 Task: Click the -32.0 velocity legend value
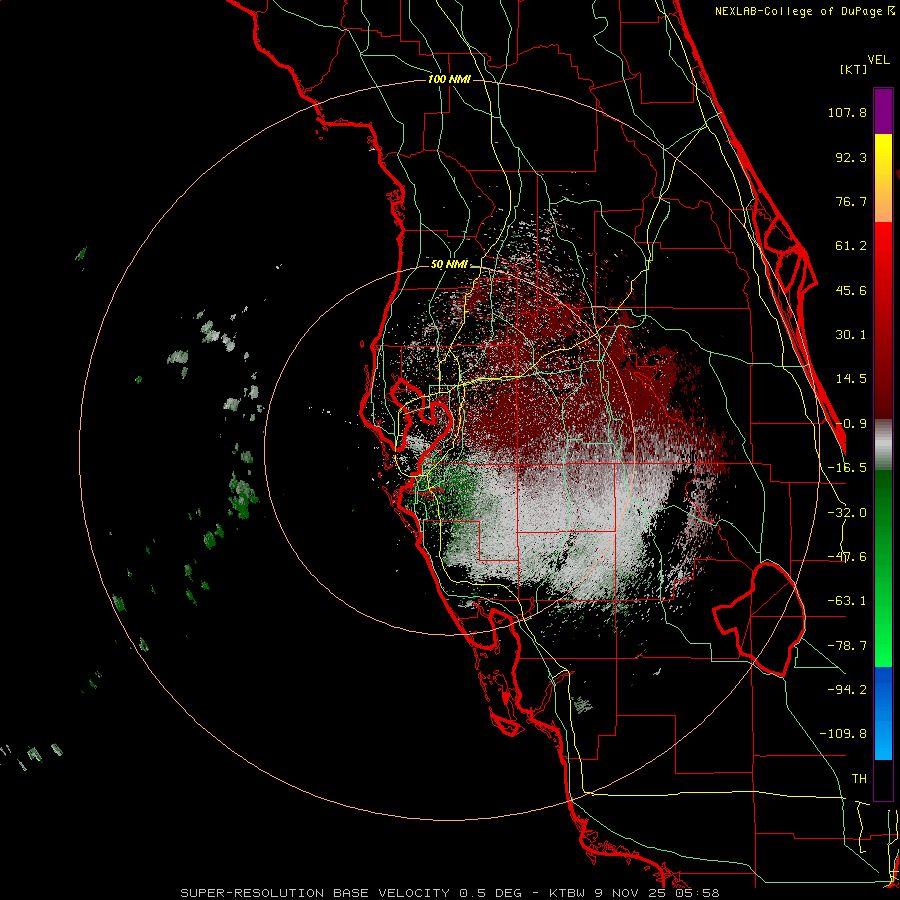point(847,513)
